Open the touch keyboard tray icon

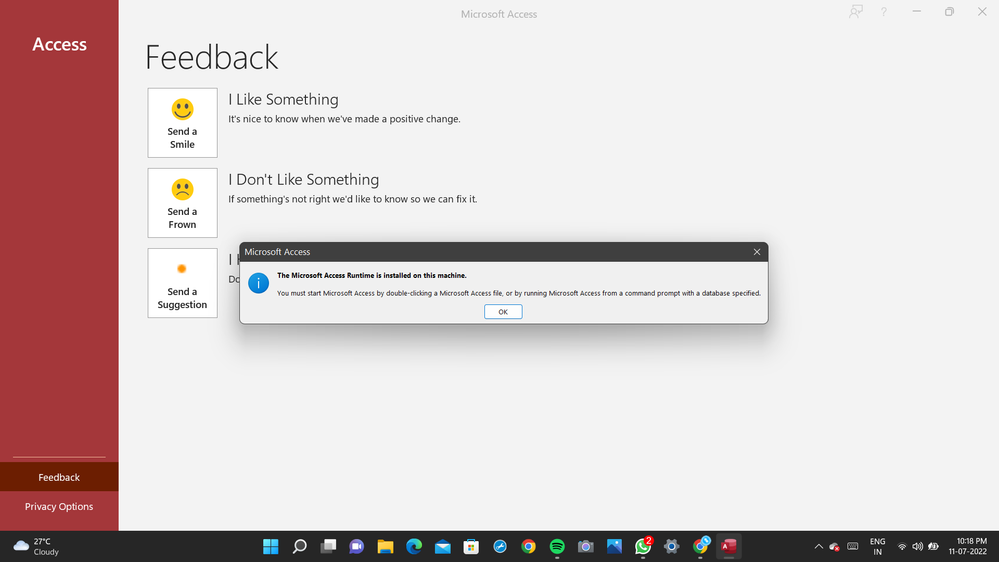(x=852, y=546)
